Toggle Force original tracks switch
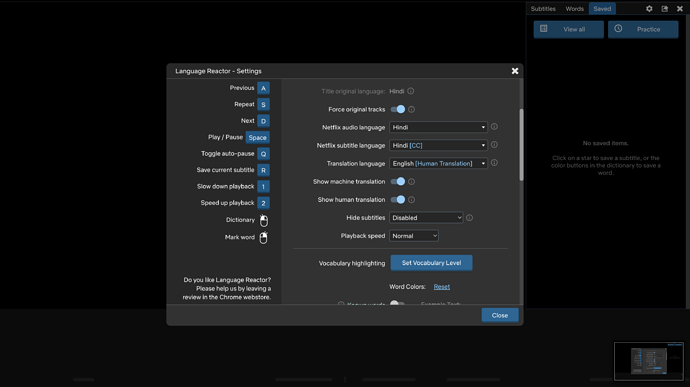This screenshot has height=387, width=690. point(398,109)
